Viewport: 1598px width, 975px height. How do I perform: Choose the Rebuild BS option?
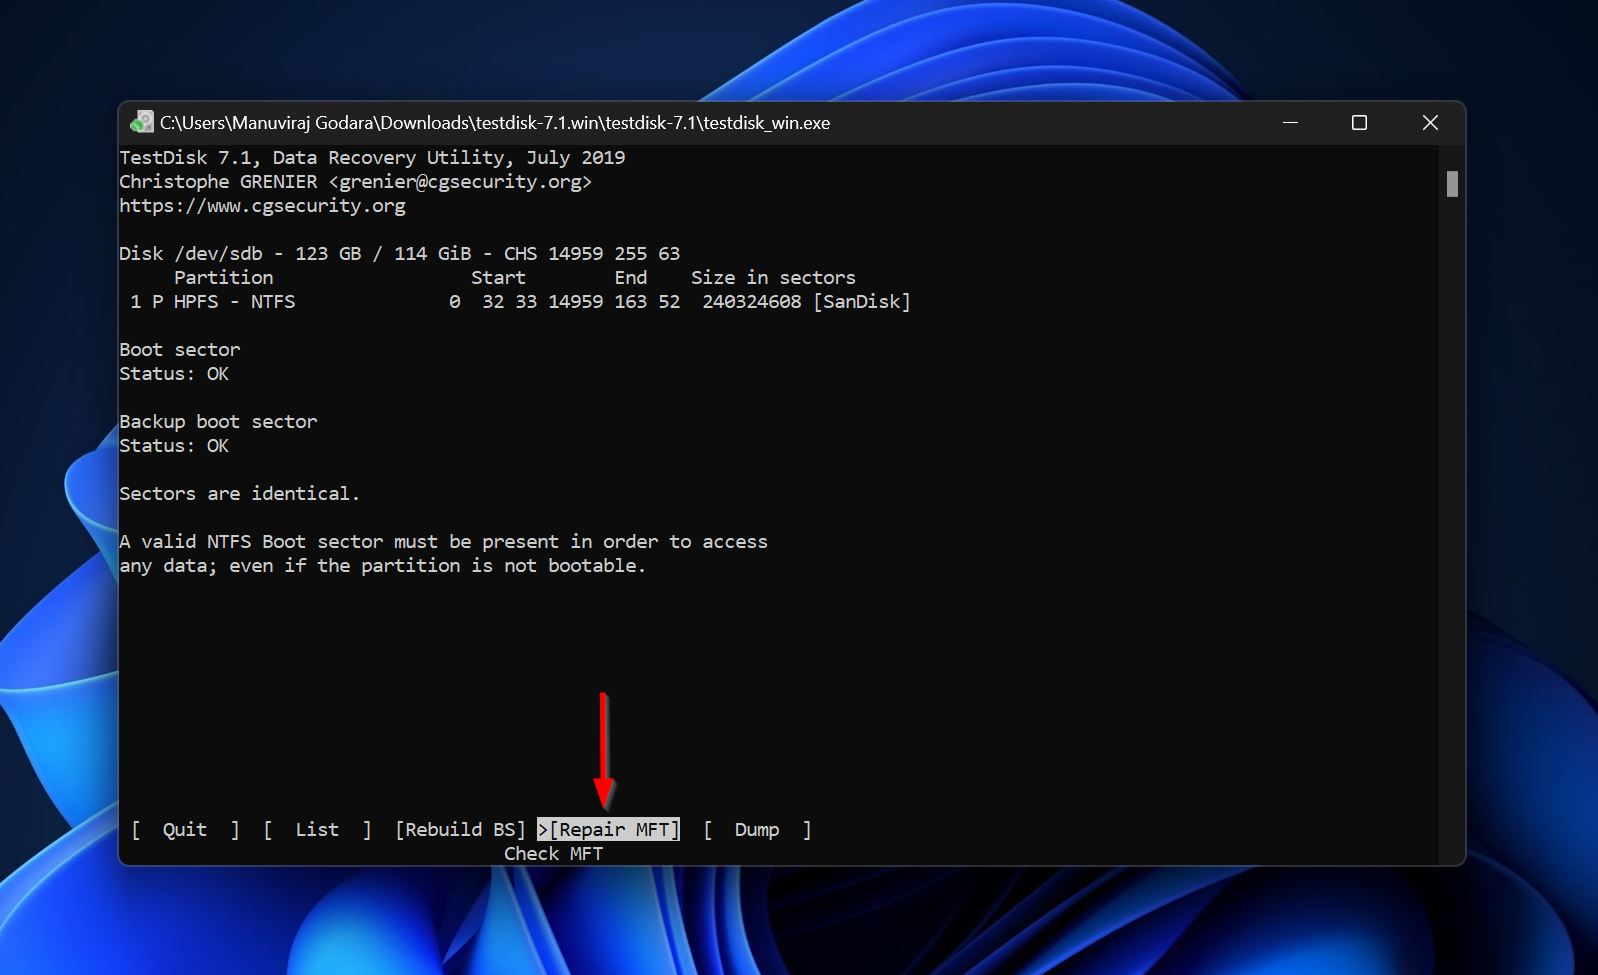(x=460, y=829)
